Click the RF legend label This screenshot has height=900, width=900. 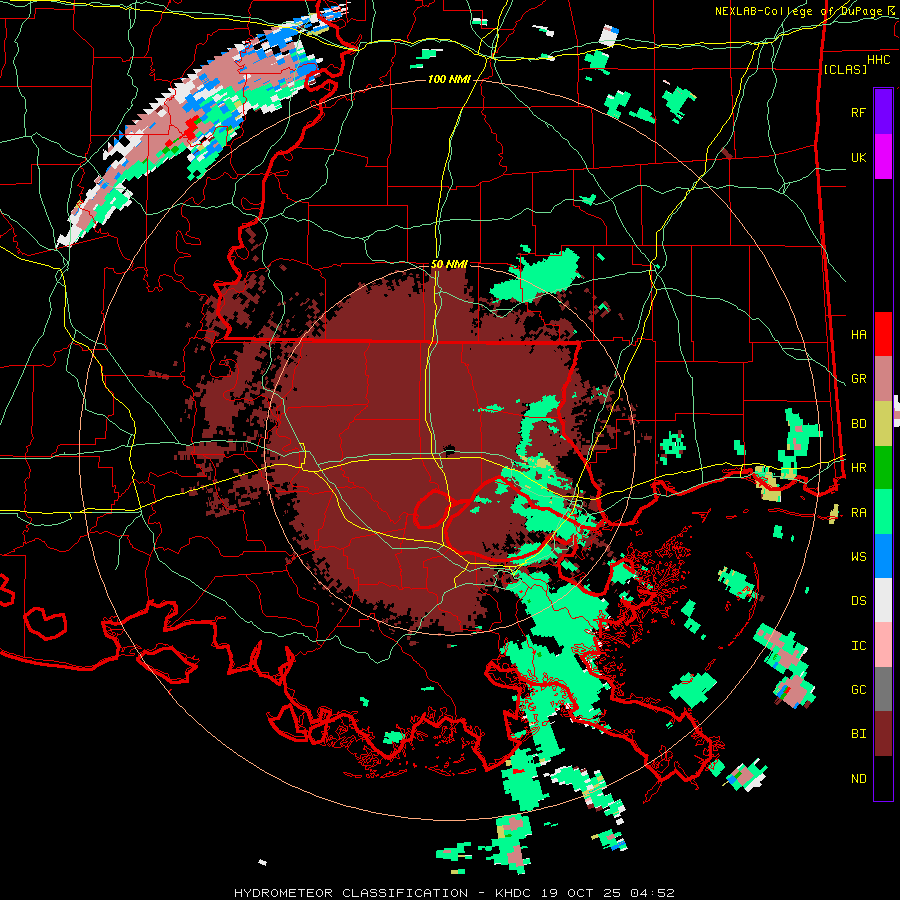[858, 112]
